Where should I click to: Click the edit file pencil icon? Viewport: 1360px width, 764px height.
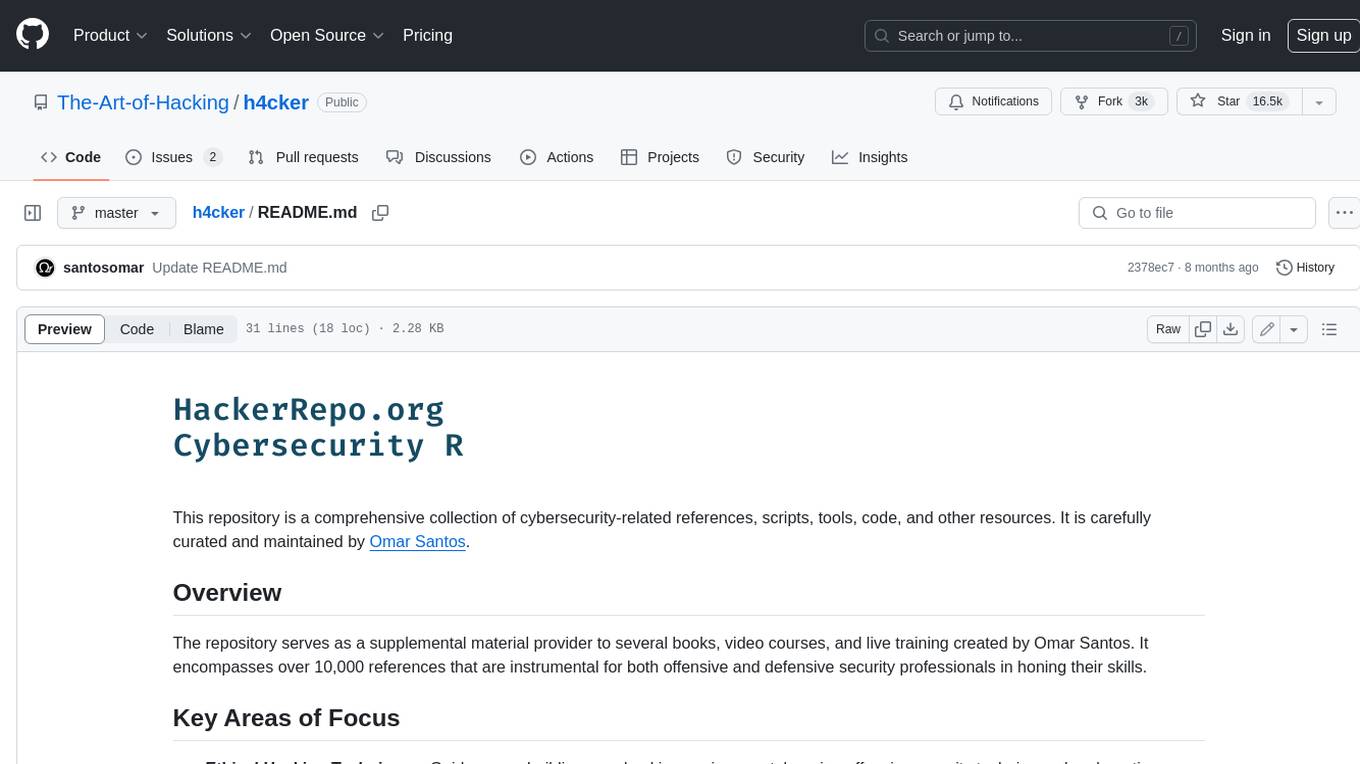[x=1267, y=329]
